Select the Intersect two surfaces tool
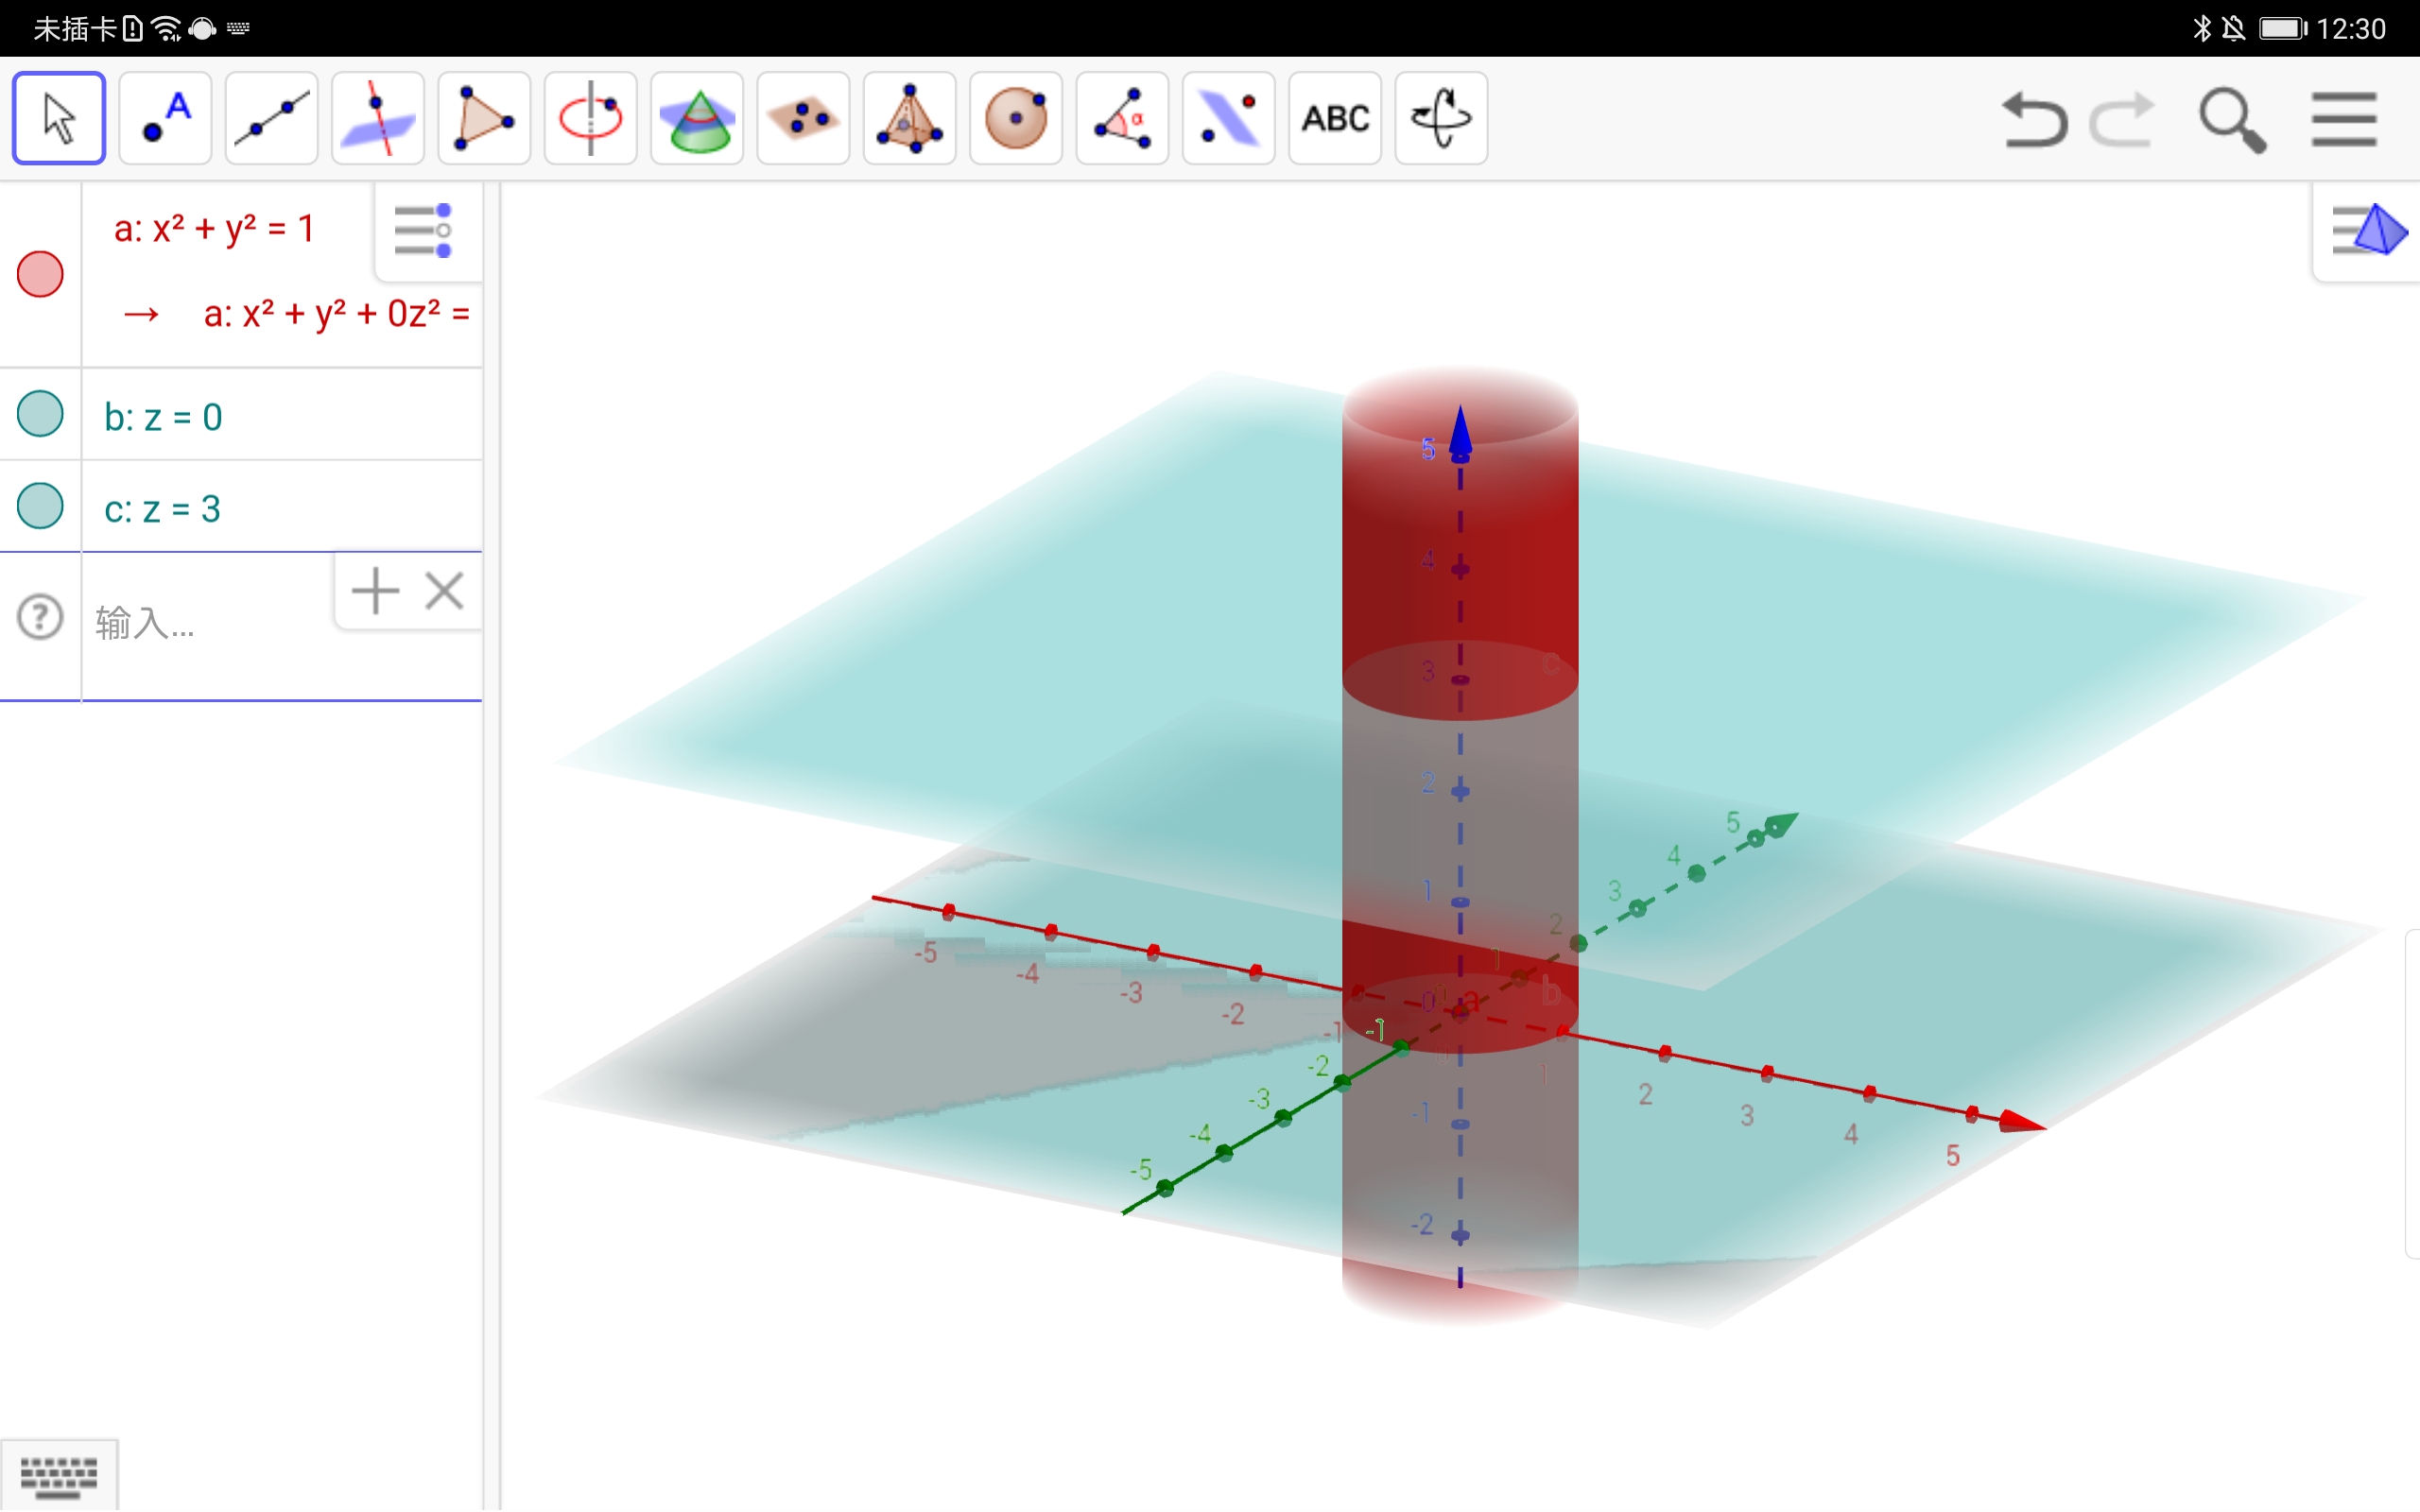The width and height of the screenshot is (2420, 1512). click(x=697, y=118)
